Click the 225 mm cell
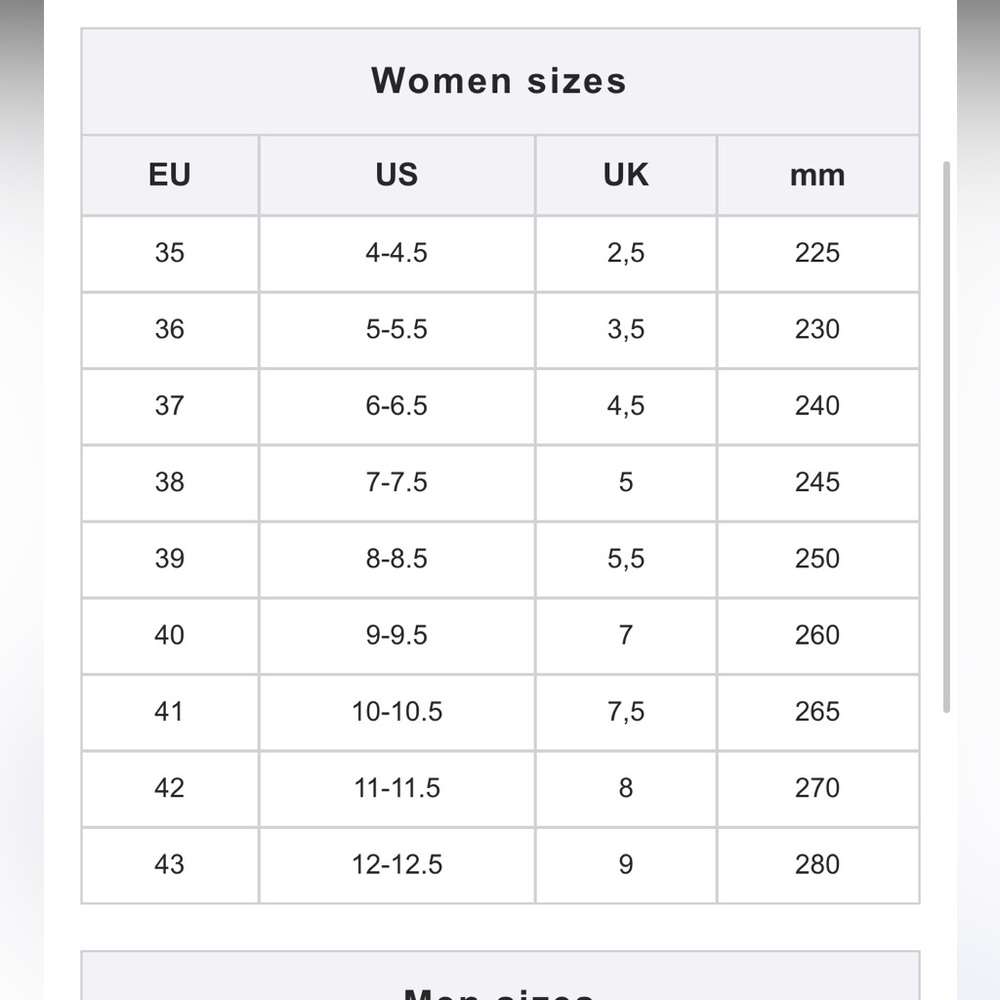This screenshot has width=1000, height=1000. 818,253
